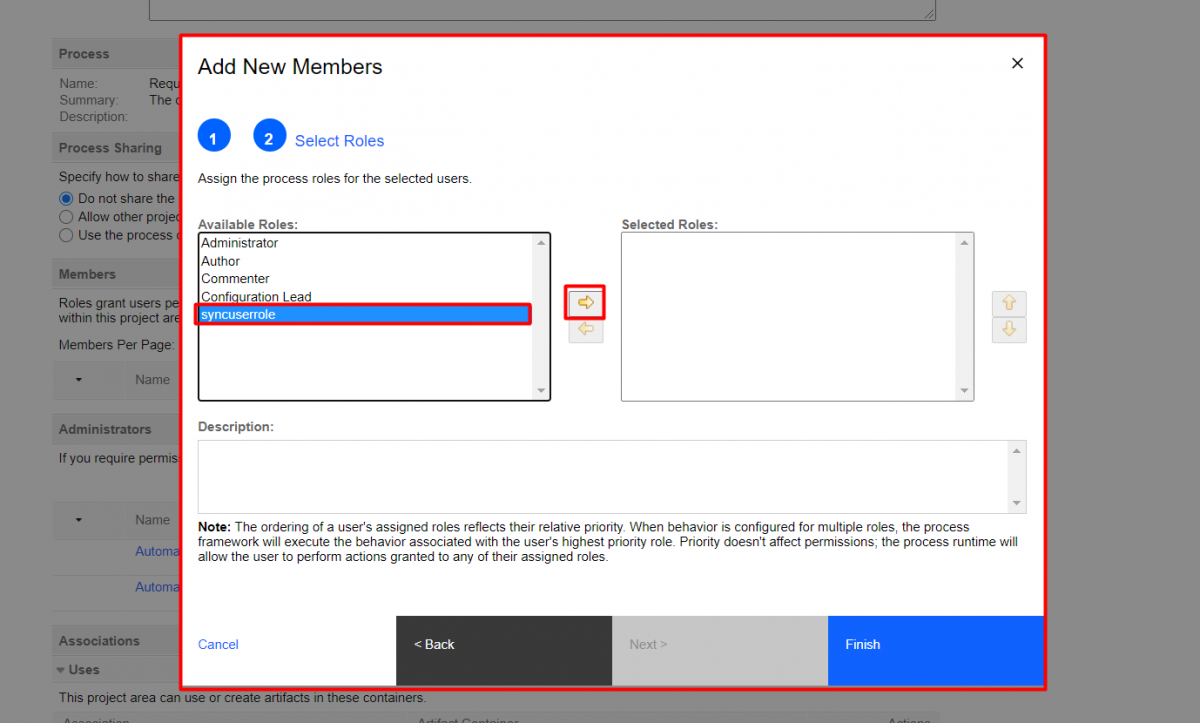Select Administrator in Available Roles
This screenshot has width=1200, height=723.
240,243
